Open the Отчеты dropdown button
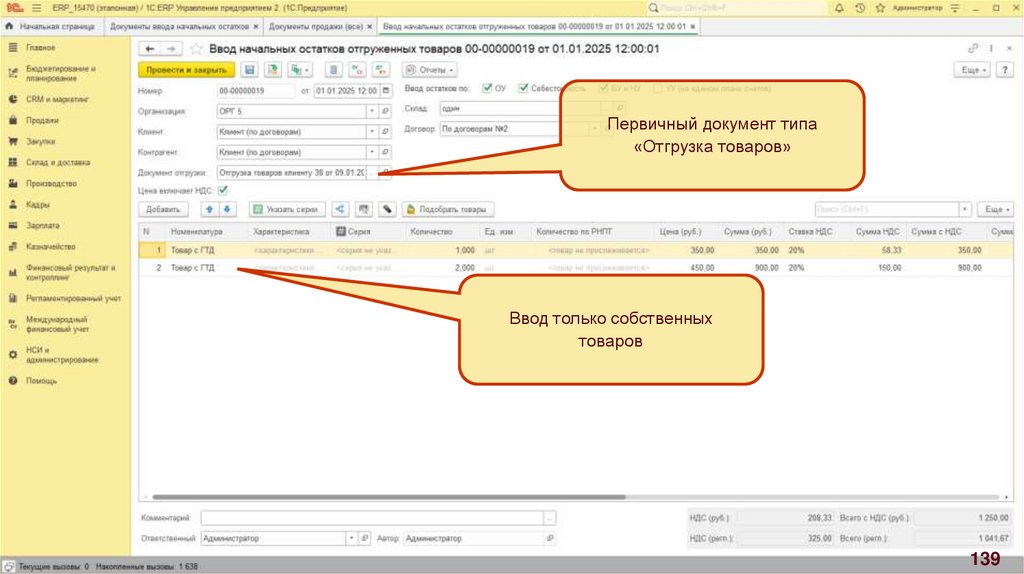Screen dimensions: 1024x574 pyautogui.click(x=430, y=70)
